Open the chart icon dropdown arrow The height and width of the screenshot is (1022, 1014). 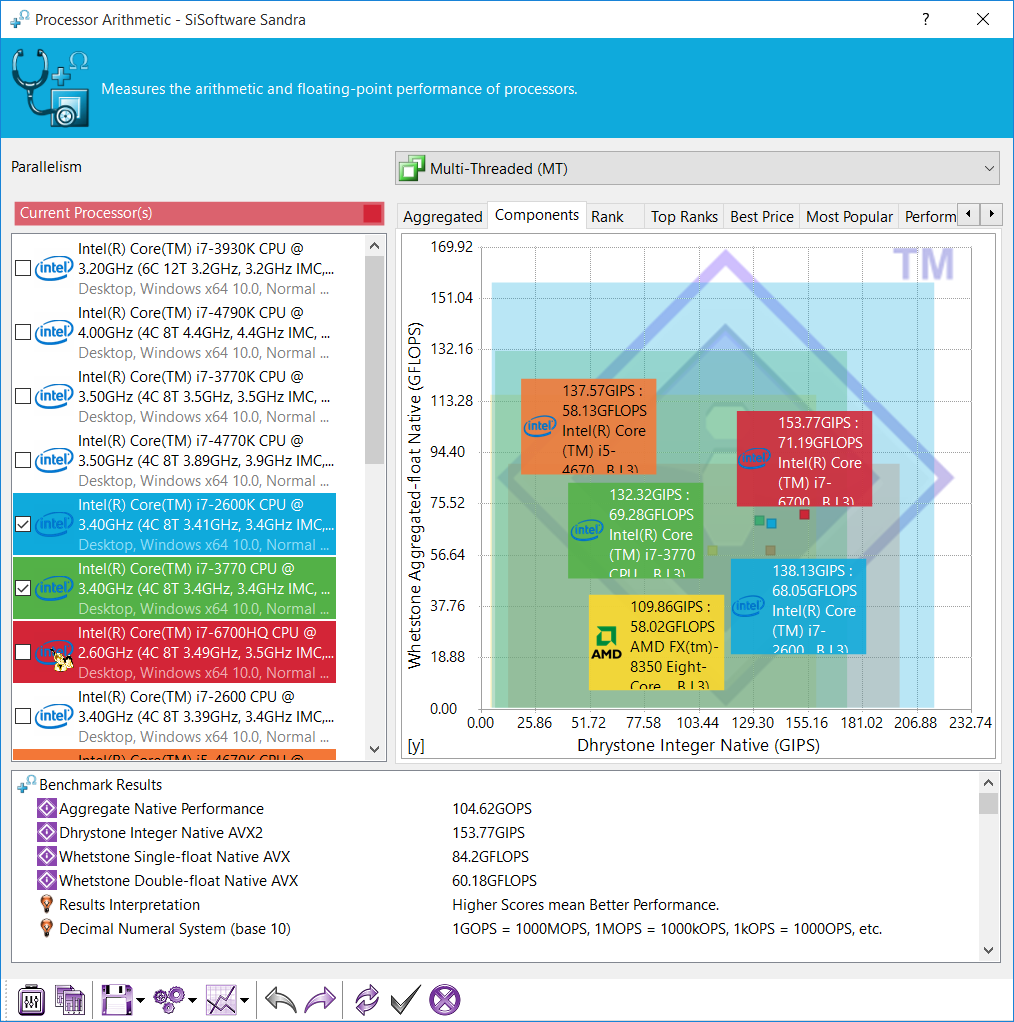tap(244, 1000)
